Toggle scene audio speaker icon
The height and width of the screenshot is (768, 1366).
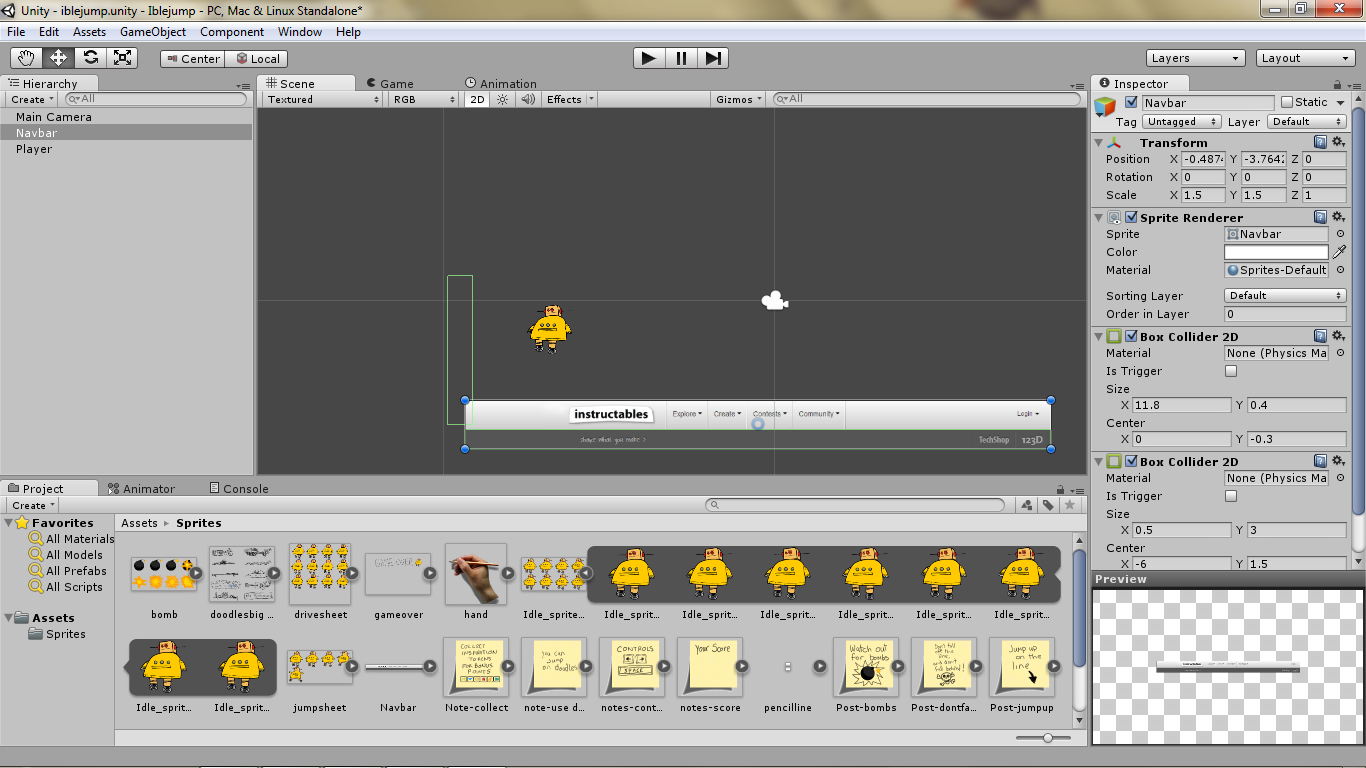pyautogui.click(x=526, y=99)
